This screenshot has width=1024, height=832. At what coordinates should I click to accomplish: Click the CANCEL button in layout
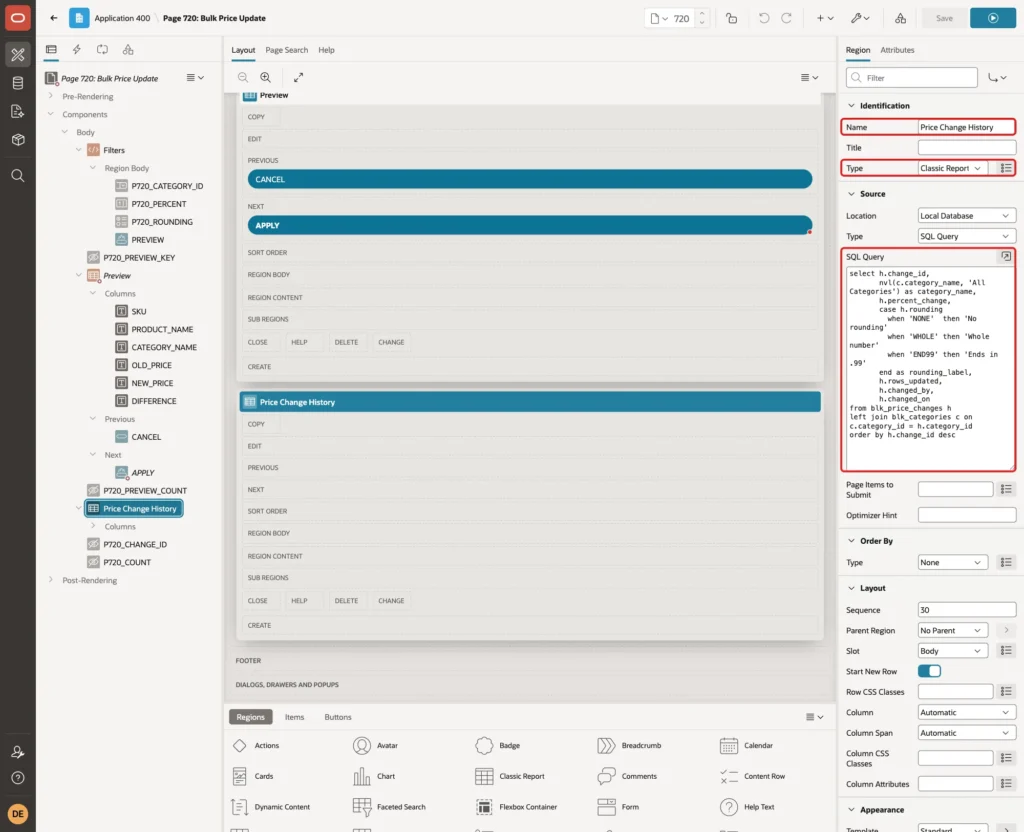pos(530,180)
